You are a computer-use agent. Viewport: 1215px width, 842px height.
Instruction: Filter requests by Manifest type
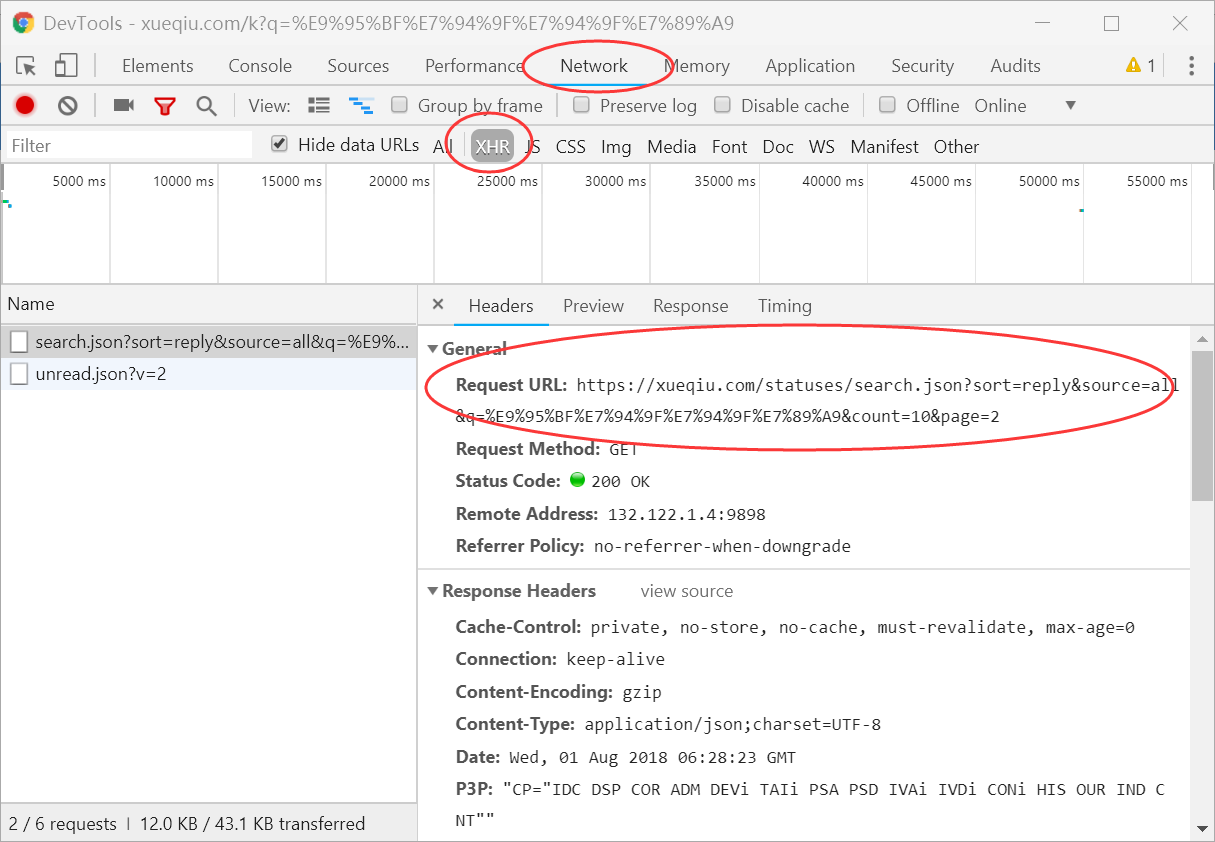coord(885,147)
